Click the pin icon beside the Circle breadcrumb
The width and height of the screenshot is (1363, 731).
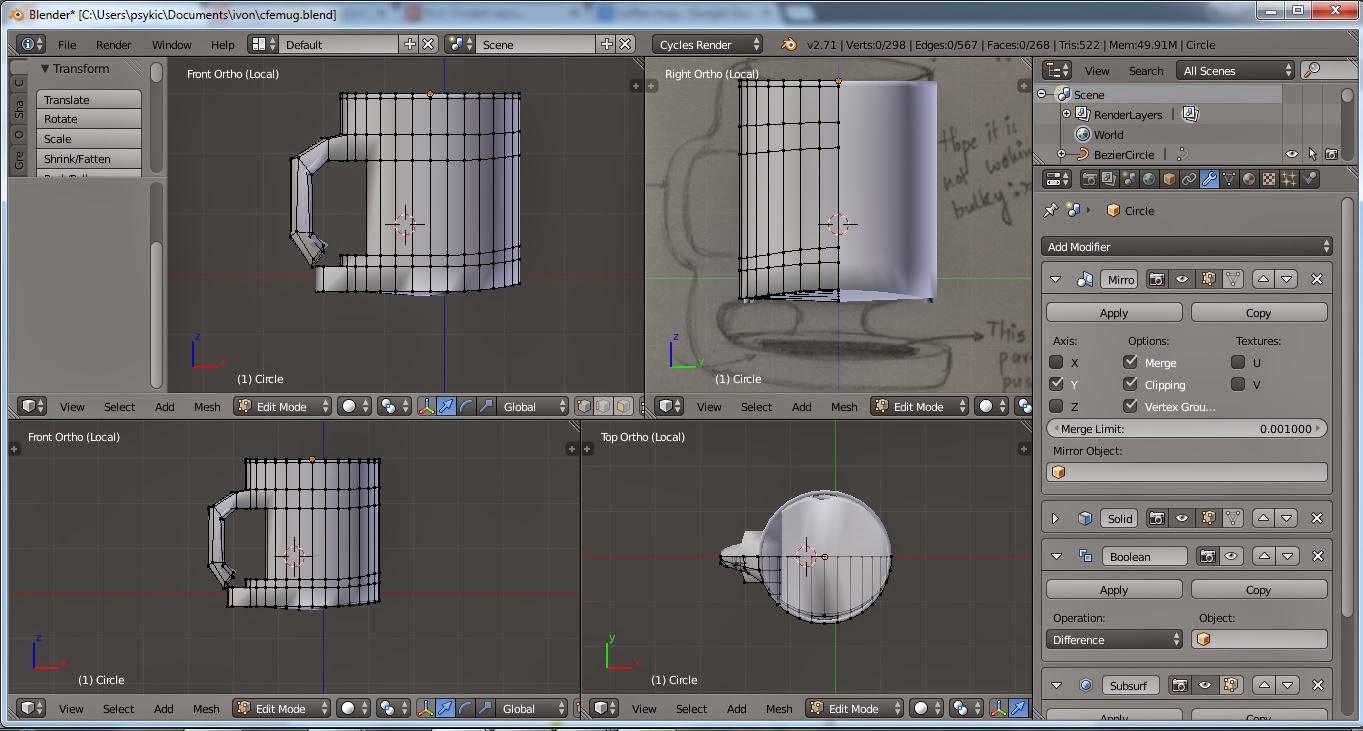coord(1050,210)
